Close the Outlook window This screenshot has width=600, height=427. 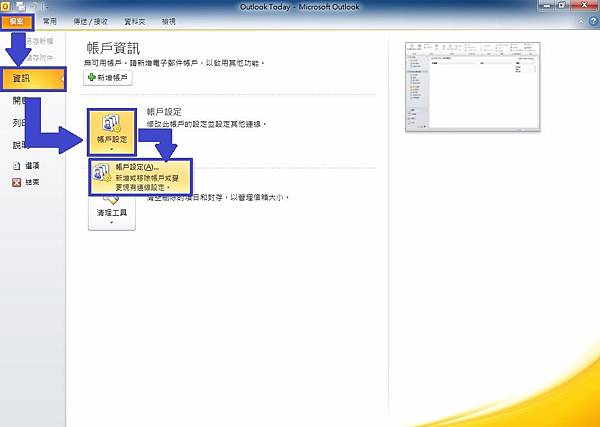coord(584,5)
